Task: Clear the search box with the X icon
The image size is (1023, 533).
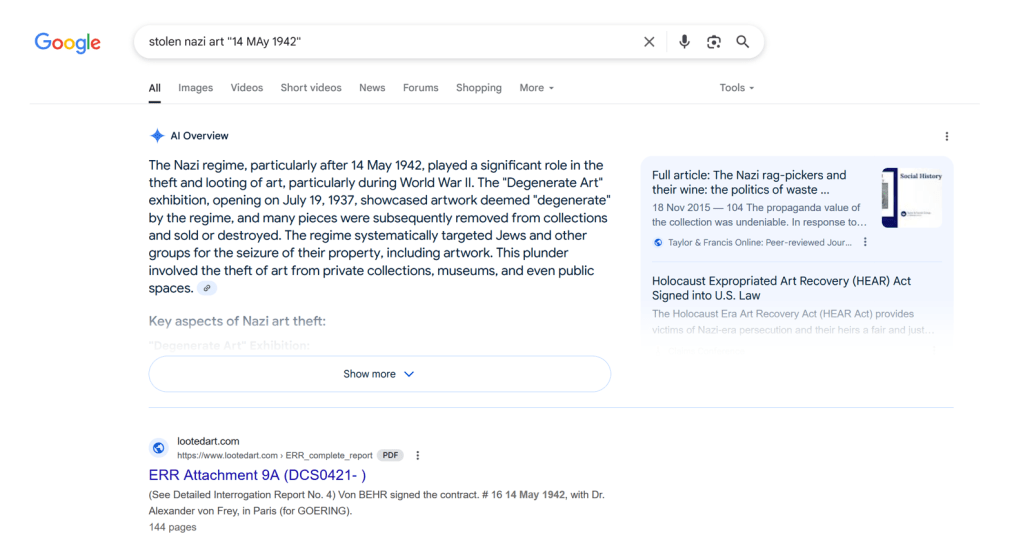Action: 649,42
